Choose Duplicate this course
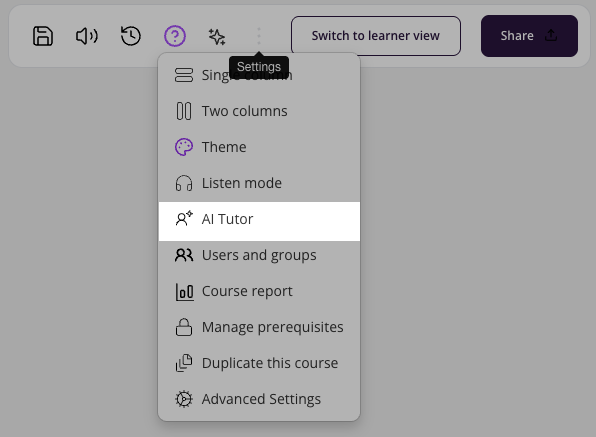 259,363
